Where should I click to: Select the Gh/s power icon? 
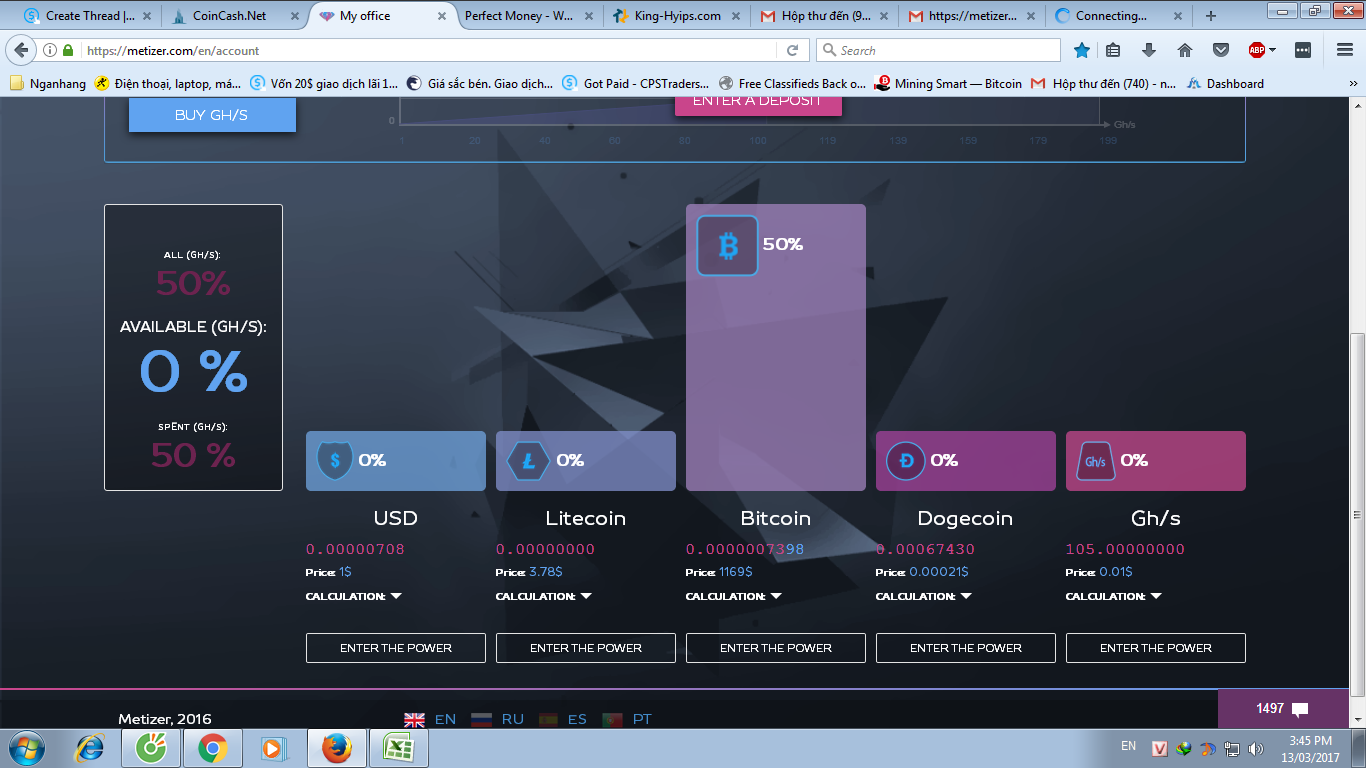(1095, 461)
